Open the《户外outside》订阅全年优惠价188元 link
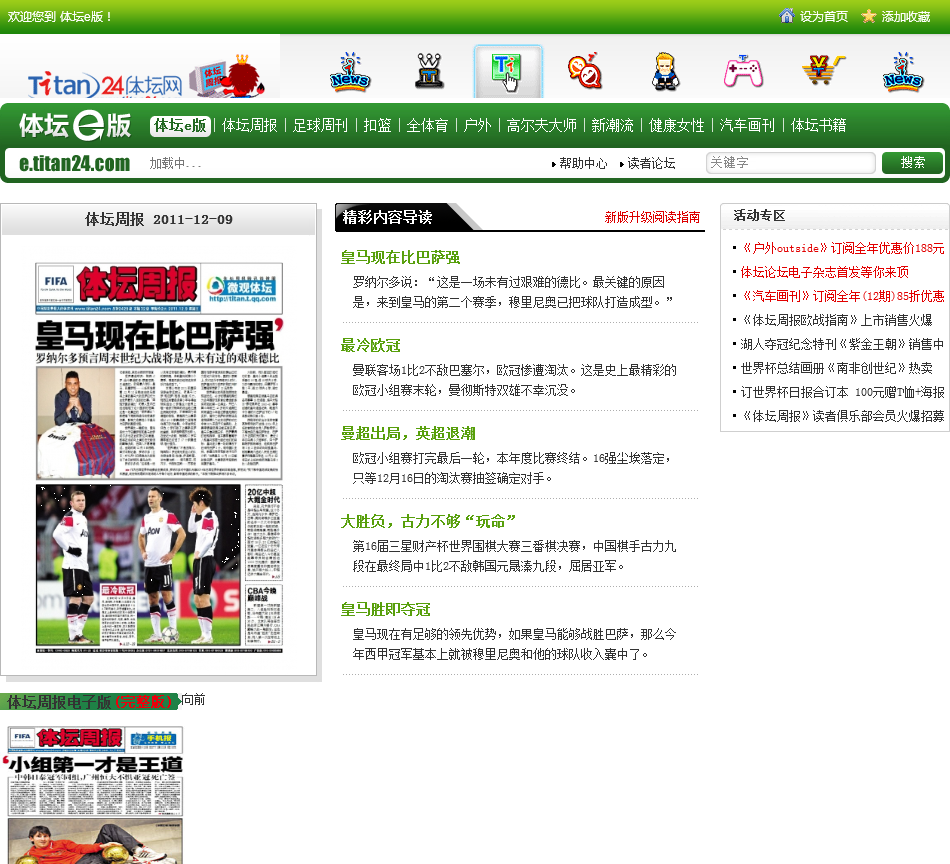The height and width of the screenshot is (864, 950). [843, 248]
